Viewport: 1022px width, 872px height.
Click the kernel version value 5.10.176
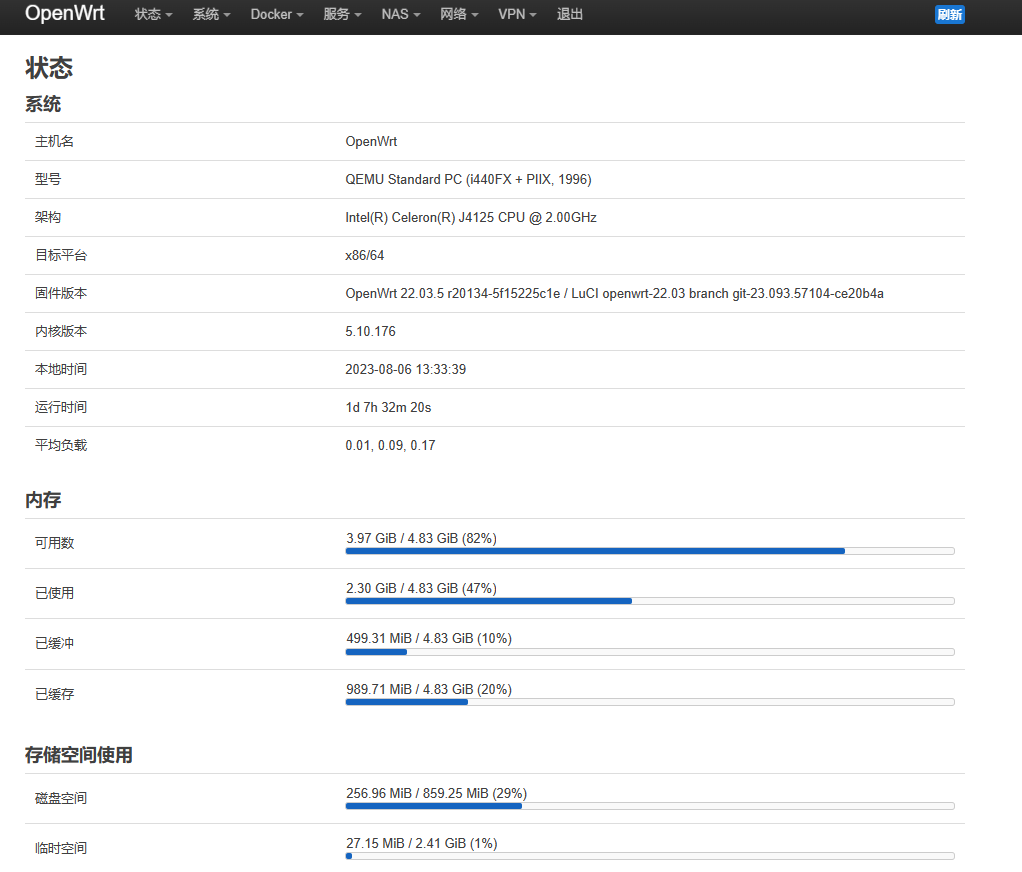click(370, 331)
